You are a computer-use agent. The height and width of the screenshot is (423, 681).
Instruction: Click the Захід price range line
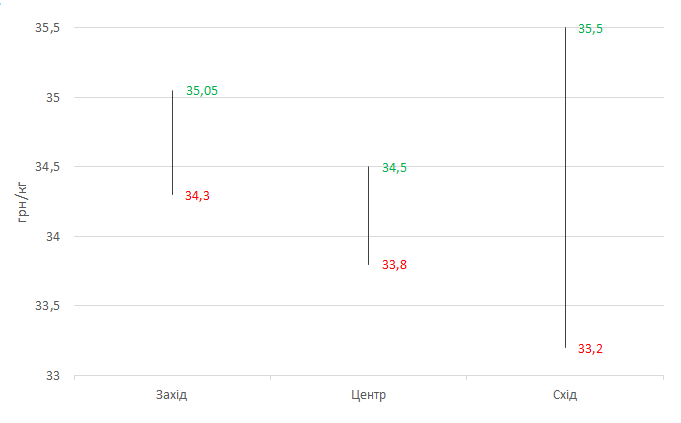click(x=172, y=142)
